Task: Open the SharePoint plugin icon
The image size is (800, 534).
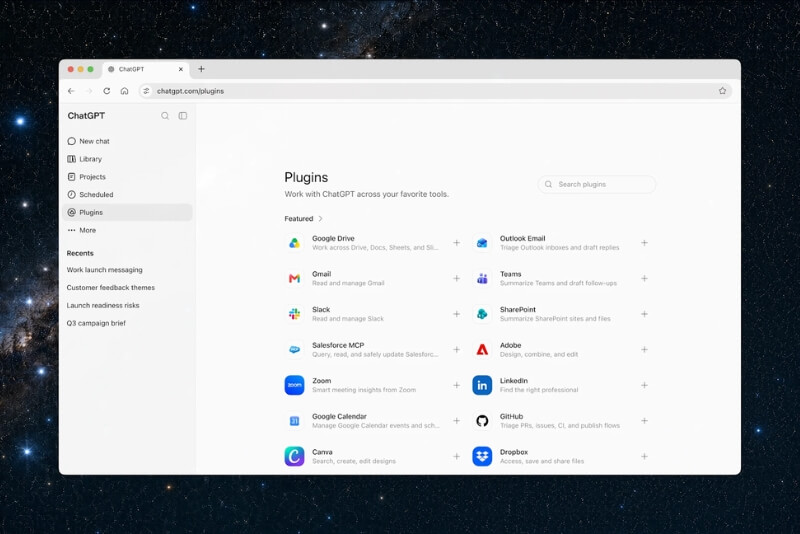Action: coord(482,314)
